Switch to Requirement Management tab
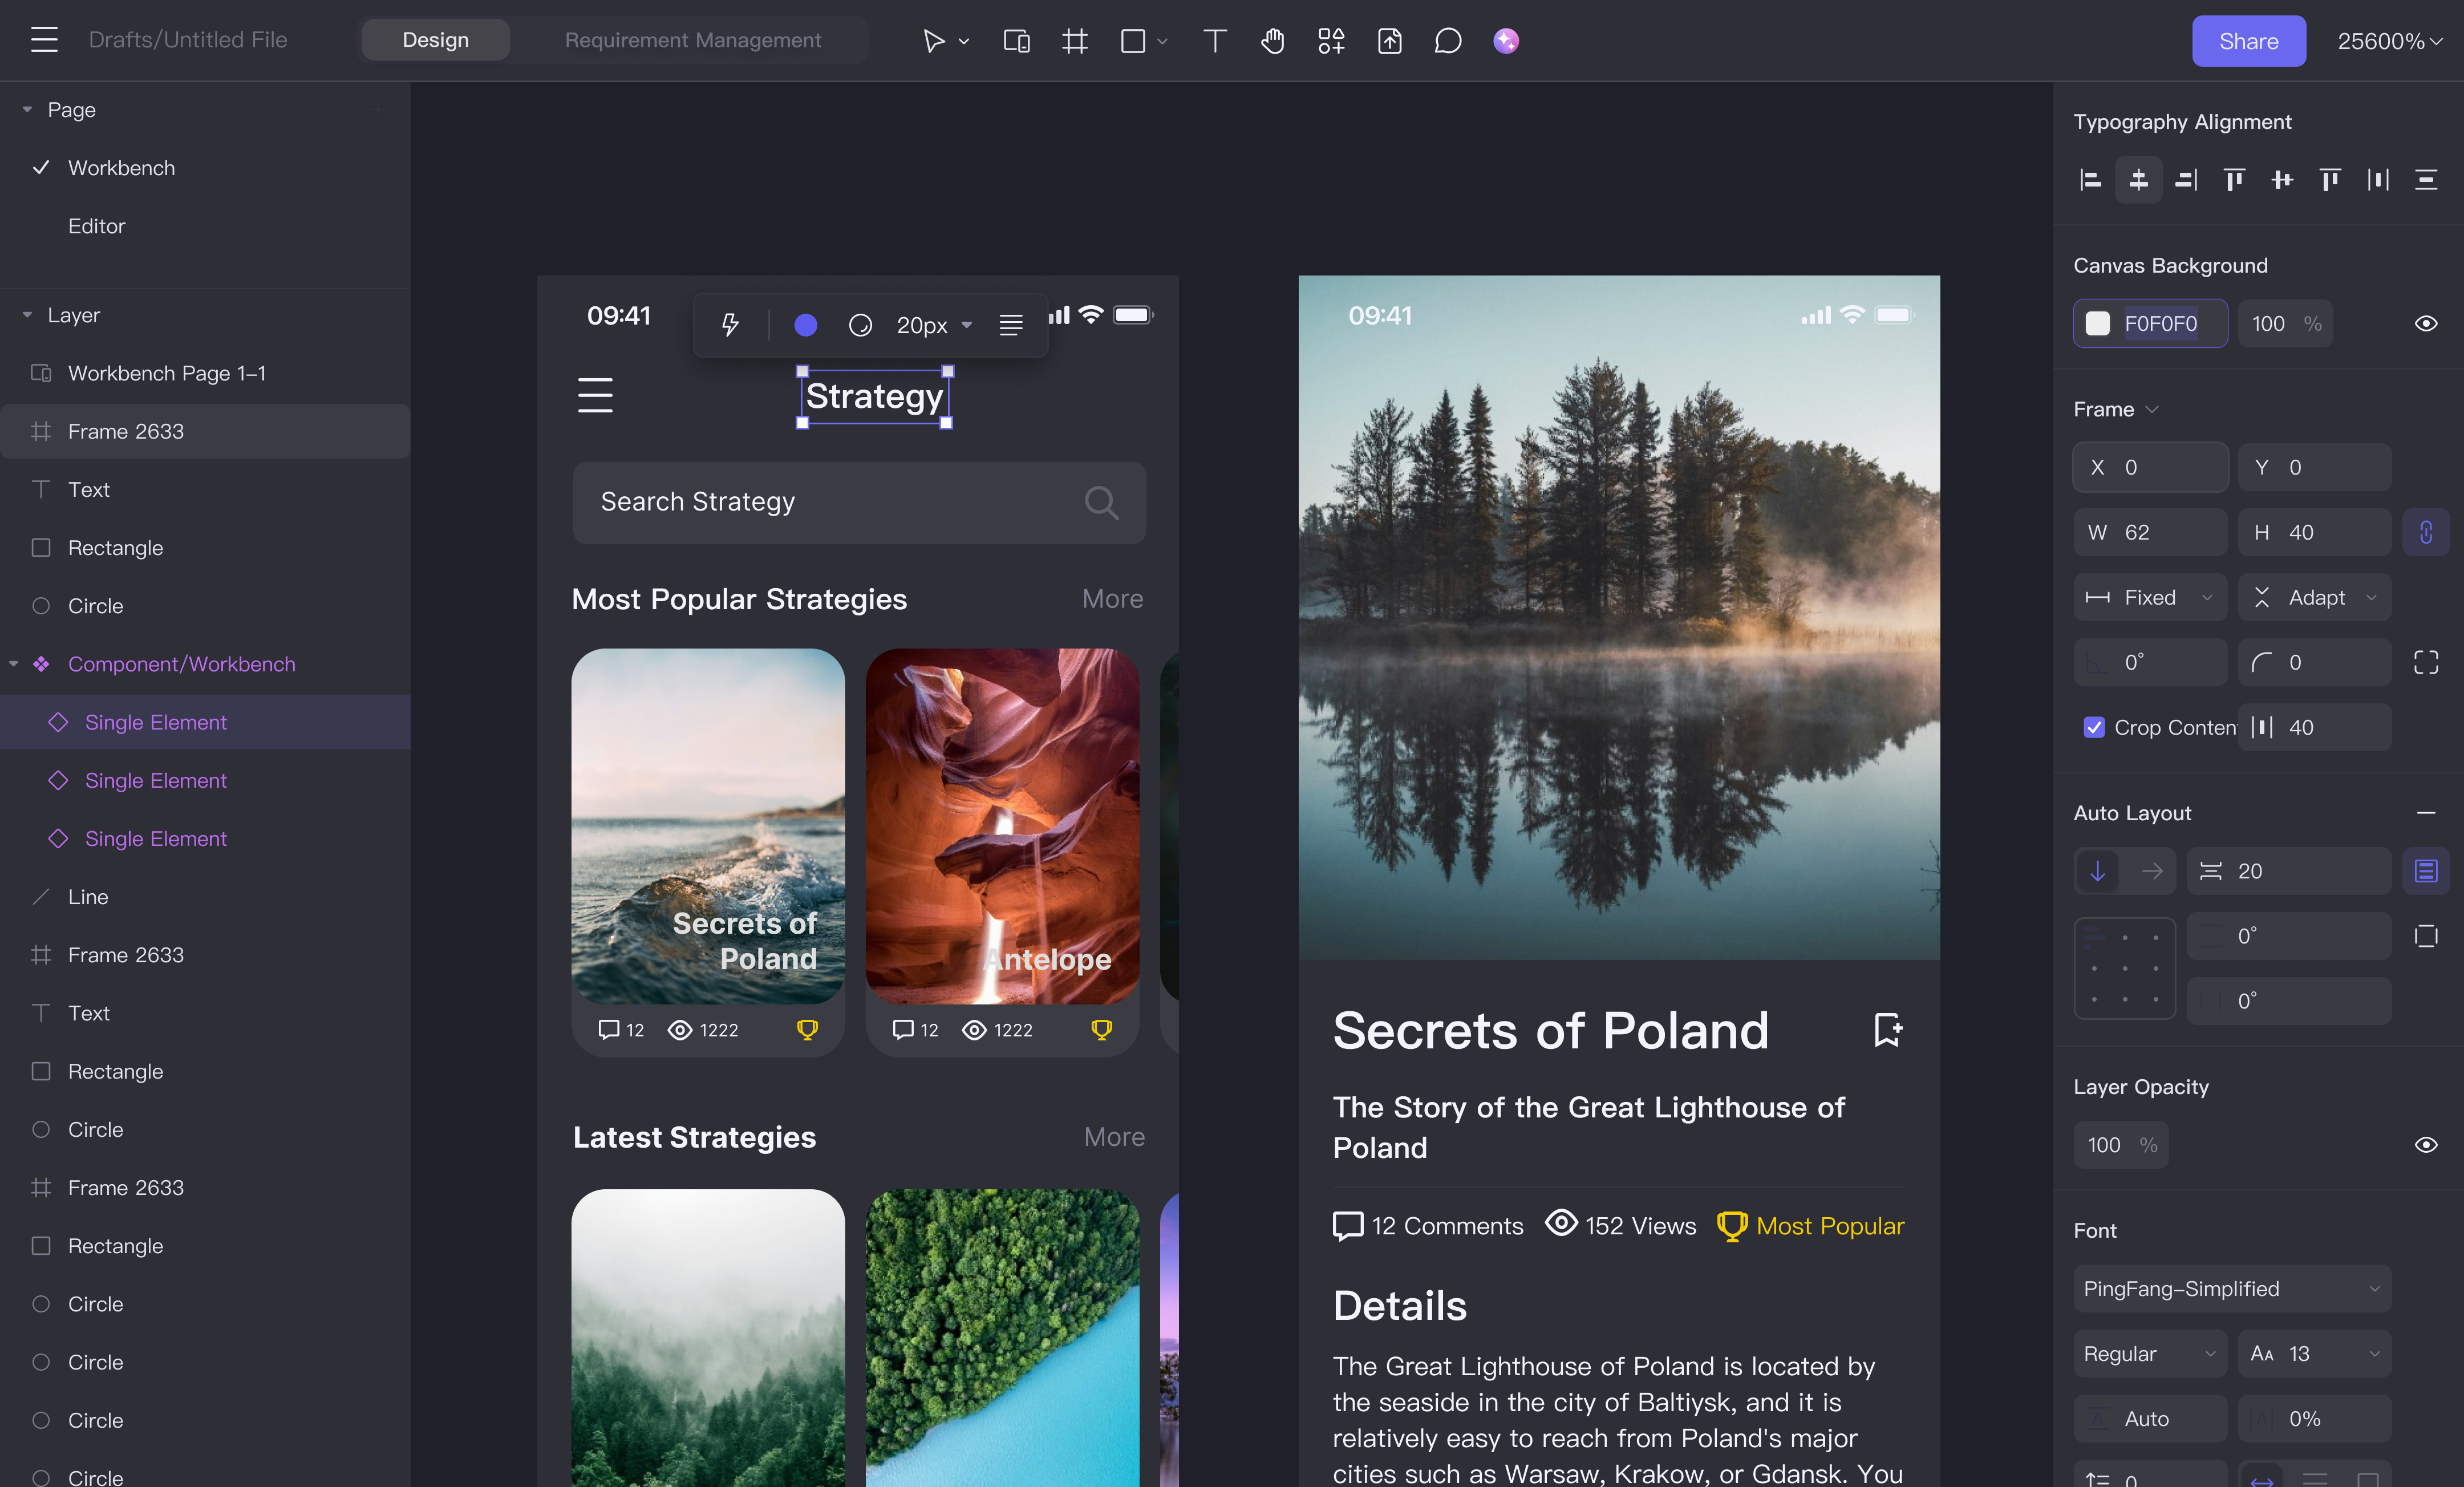The width and height of the screenshot is (2464, 1487). (692, 40)
